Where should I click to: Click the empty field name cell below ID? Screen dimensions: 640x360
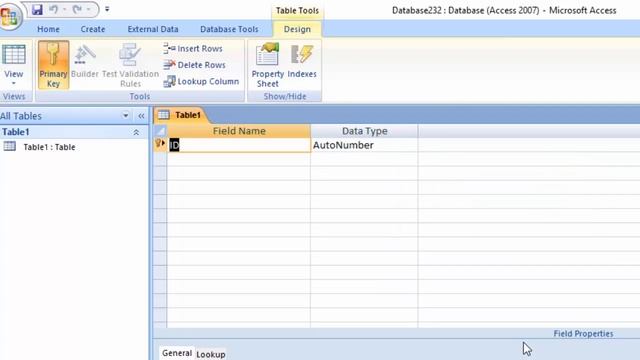pos(239,159)
